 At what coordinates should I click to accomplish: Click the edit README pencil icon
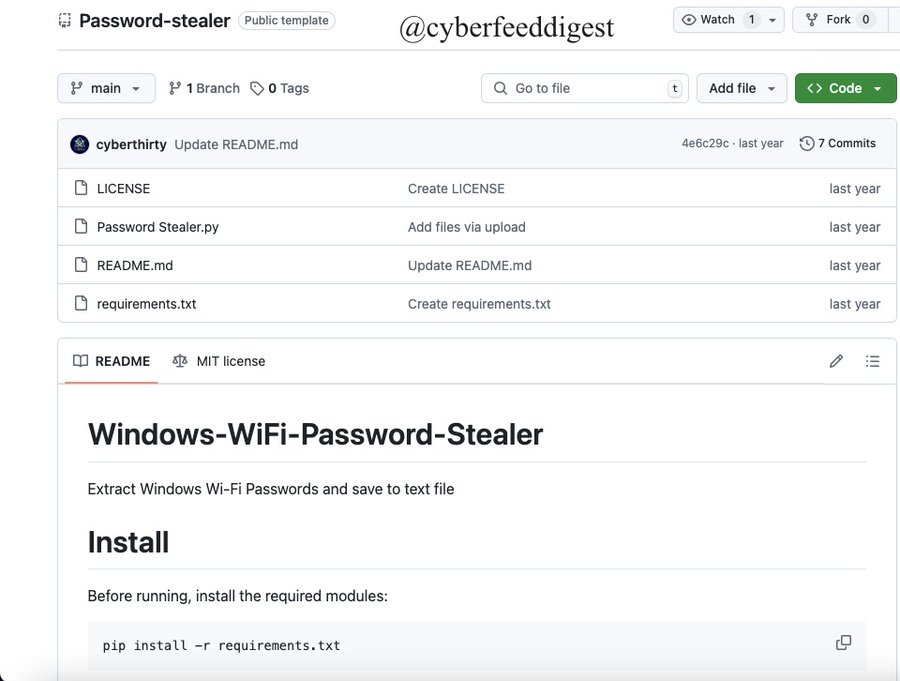(836, 361)
